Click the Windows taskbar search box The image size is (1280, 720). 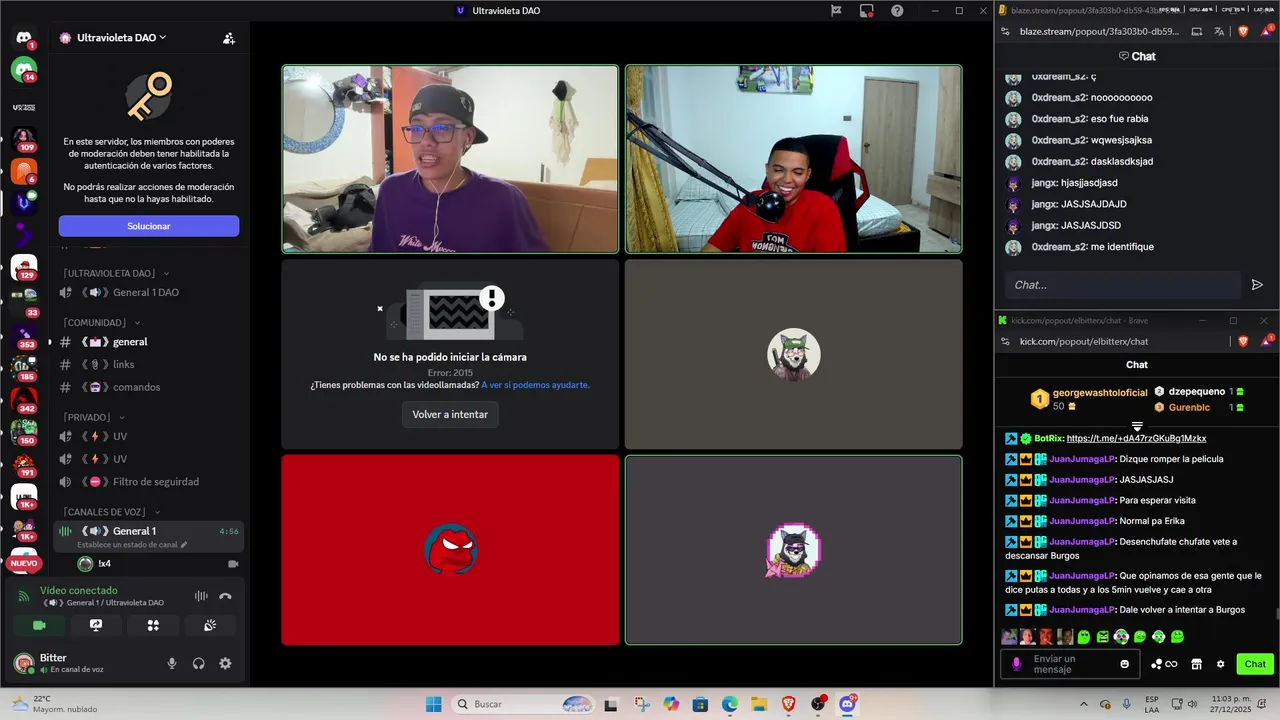[x=523, y=704]
